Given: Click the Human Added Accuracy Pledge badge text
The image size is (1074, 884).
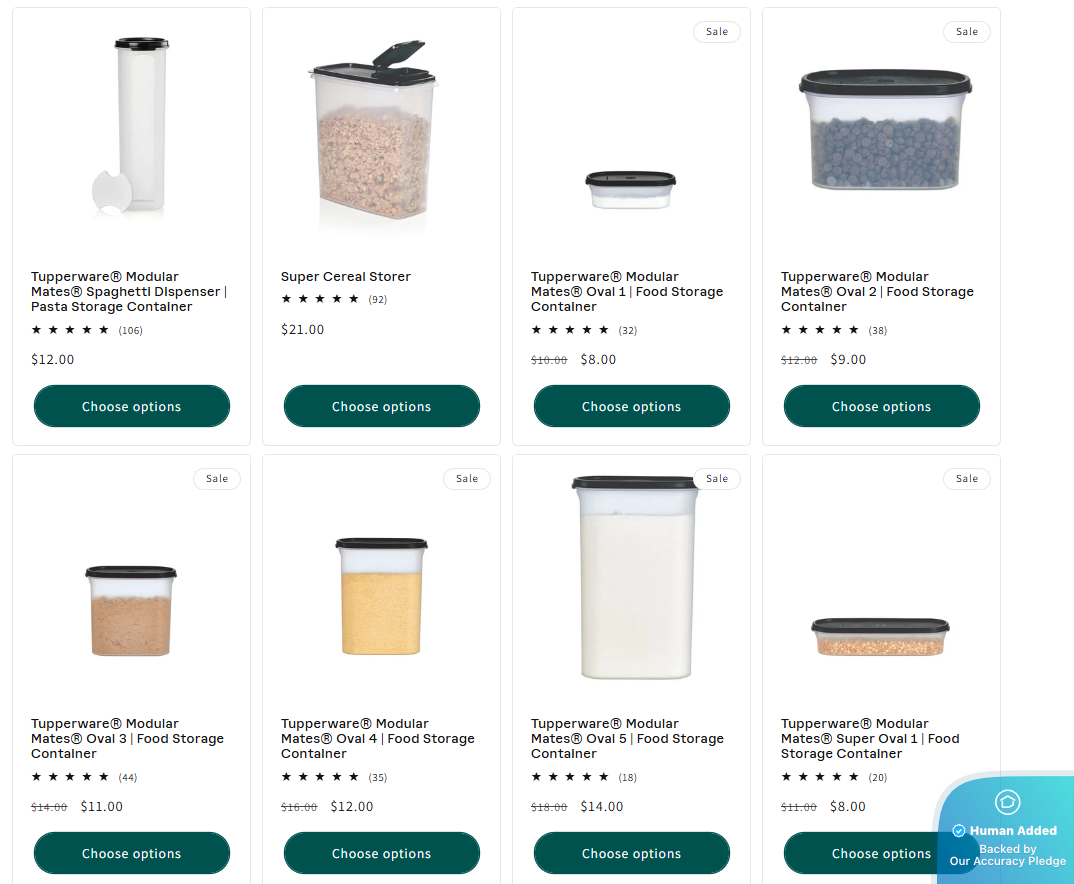Looking at the screenshot, I should tap(1007, 846).
